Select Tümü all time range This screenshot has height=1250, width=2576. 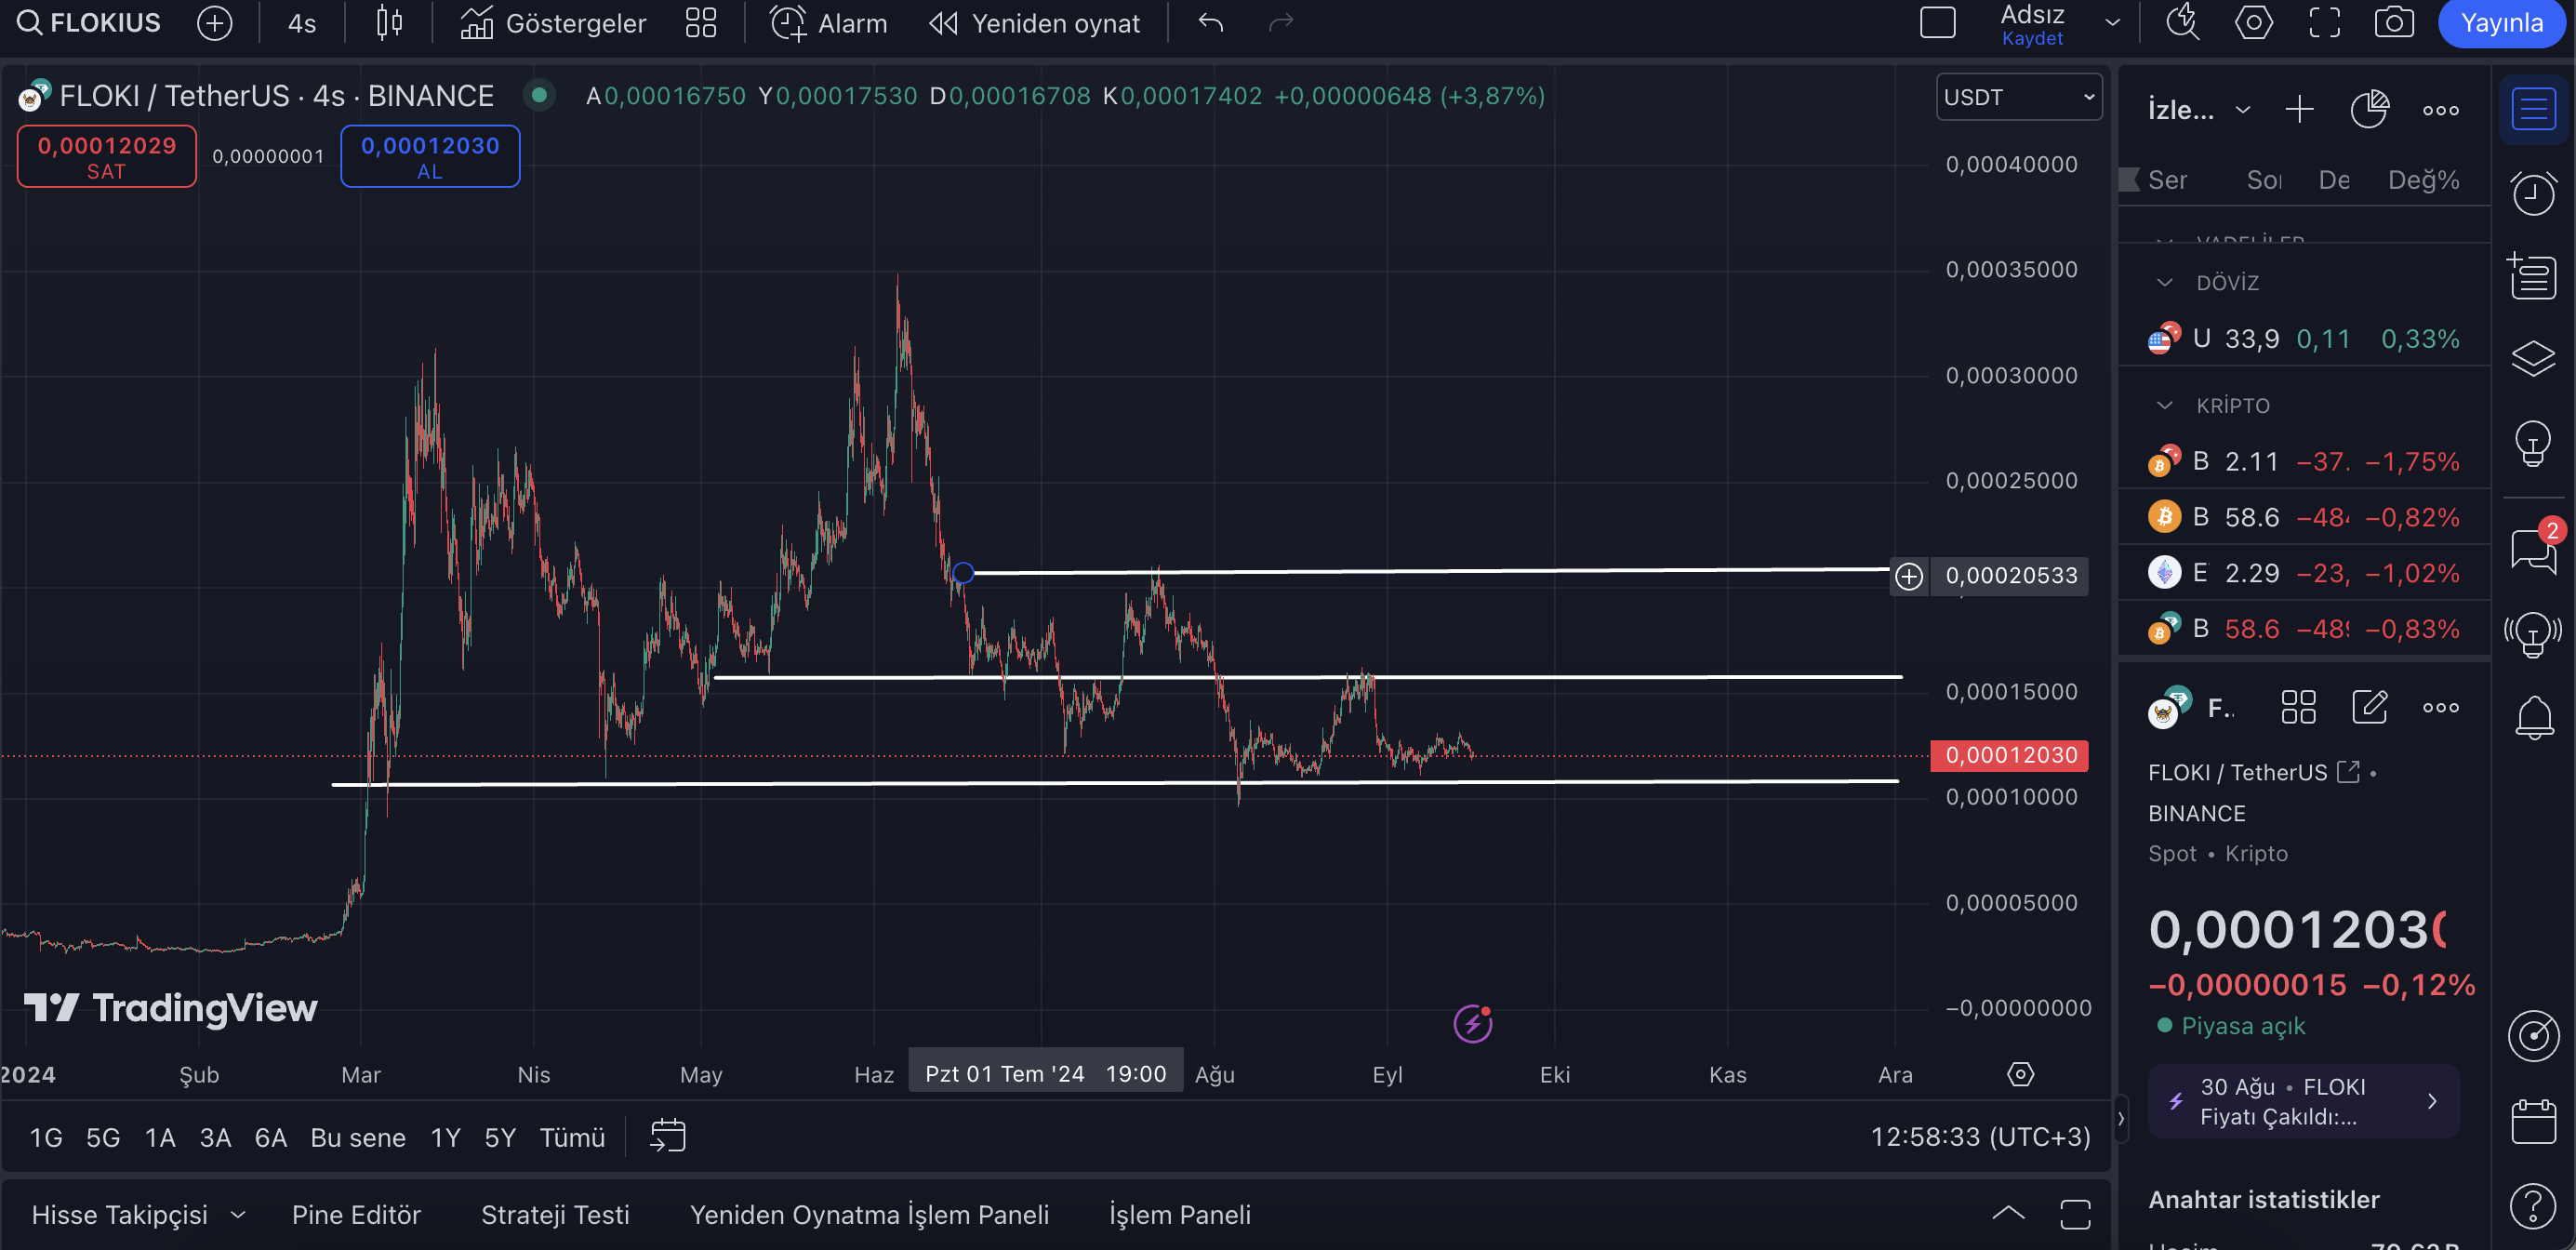click(572, 1137)
